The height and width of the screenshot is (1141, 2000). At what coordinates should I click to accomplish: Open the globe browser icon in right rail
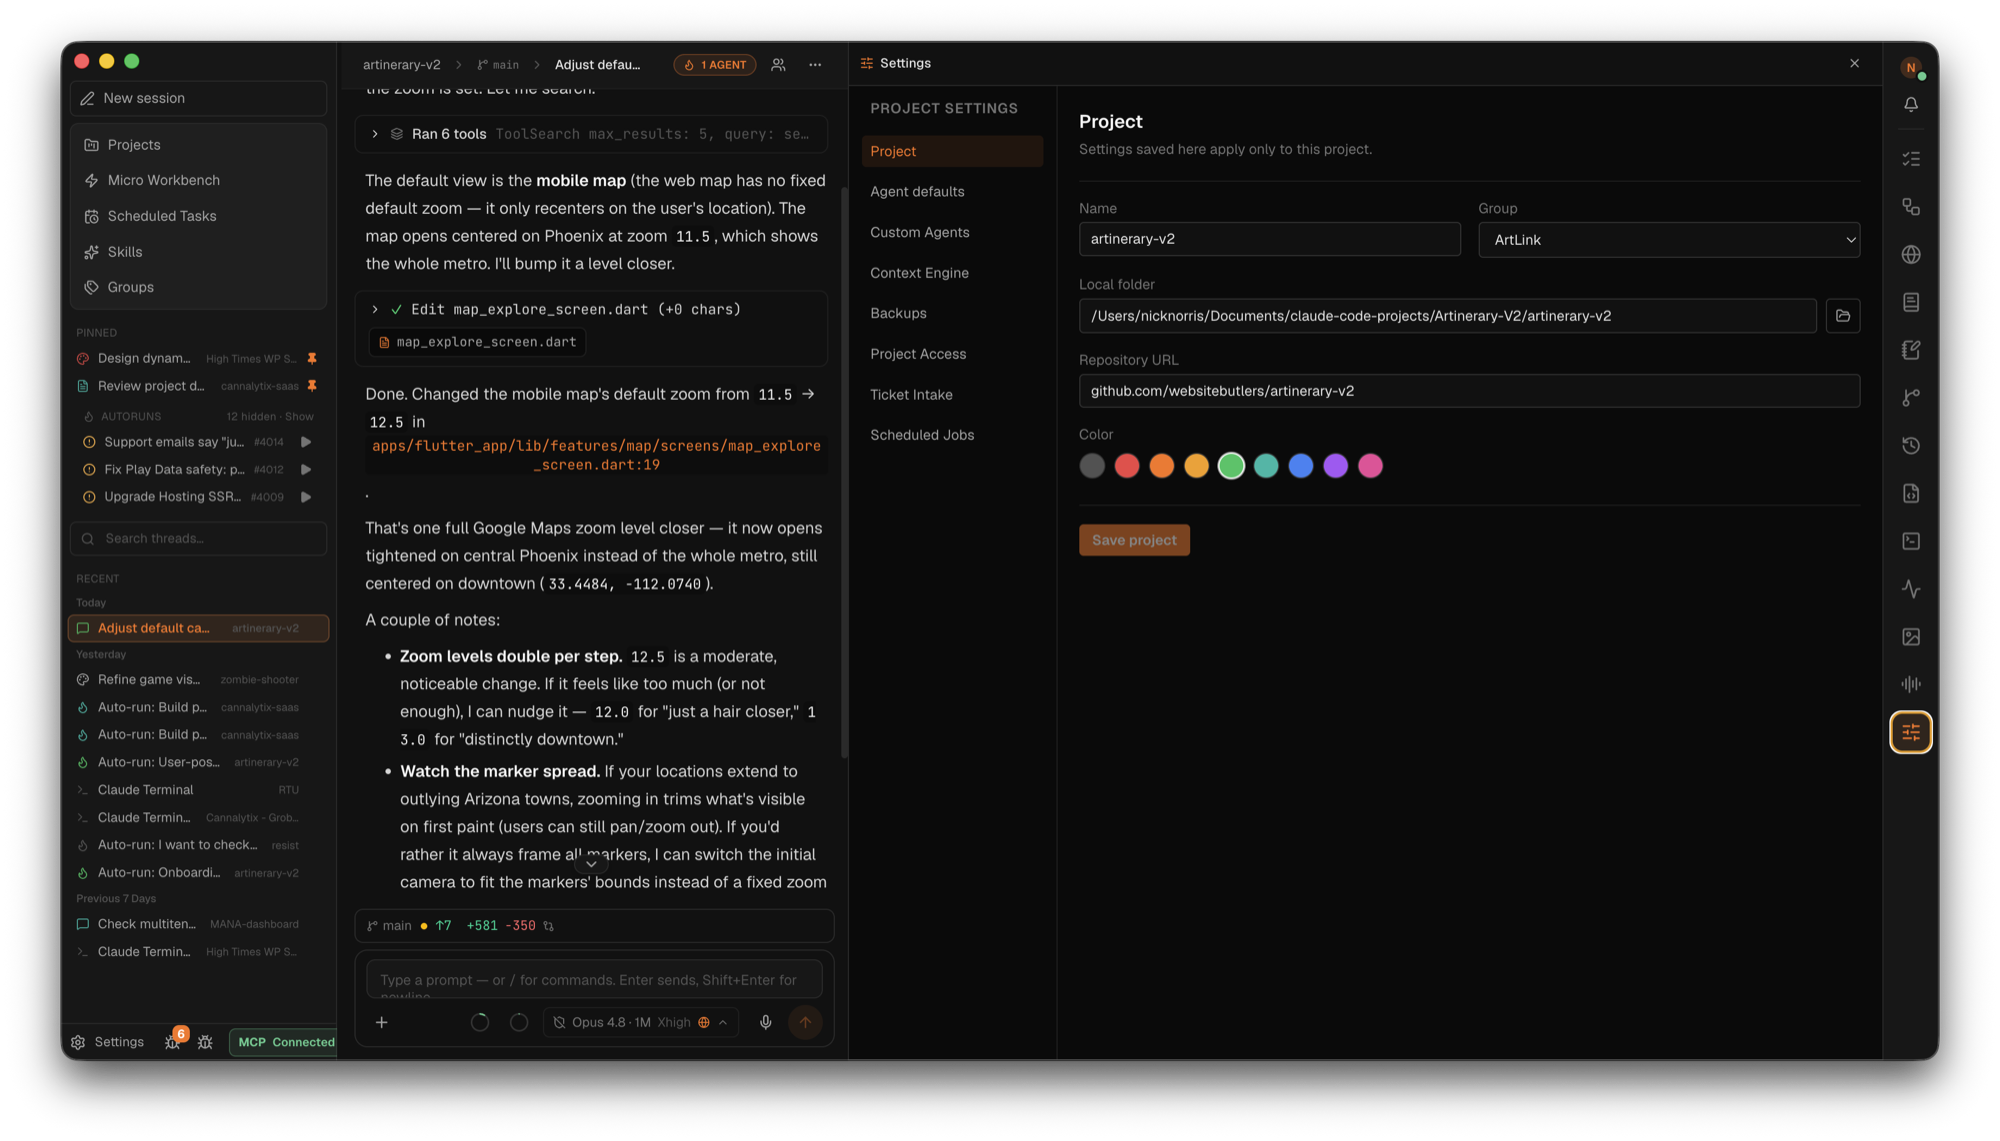pyautogui.click(x=1910, y=255)
